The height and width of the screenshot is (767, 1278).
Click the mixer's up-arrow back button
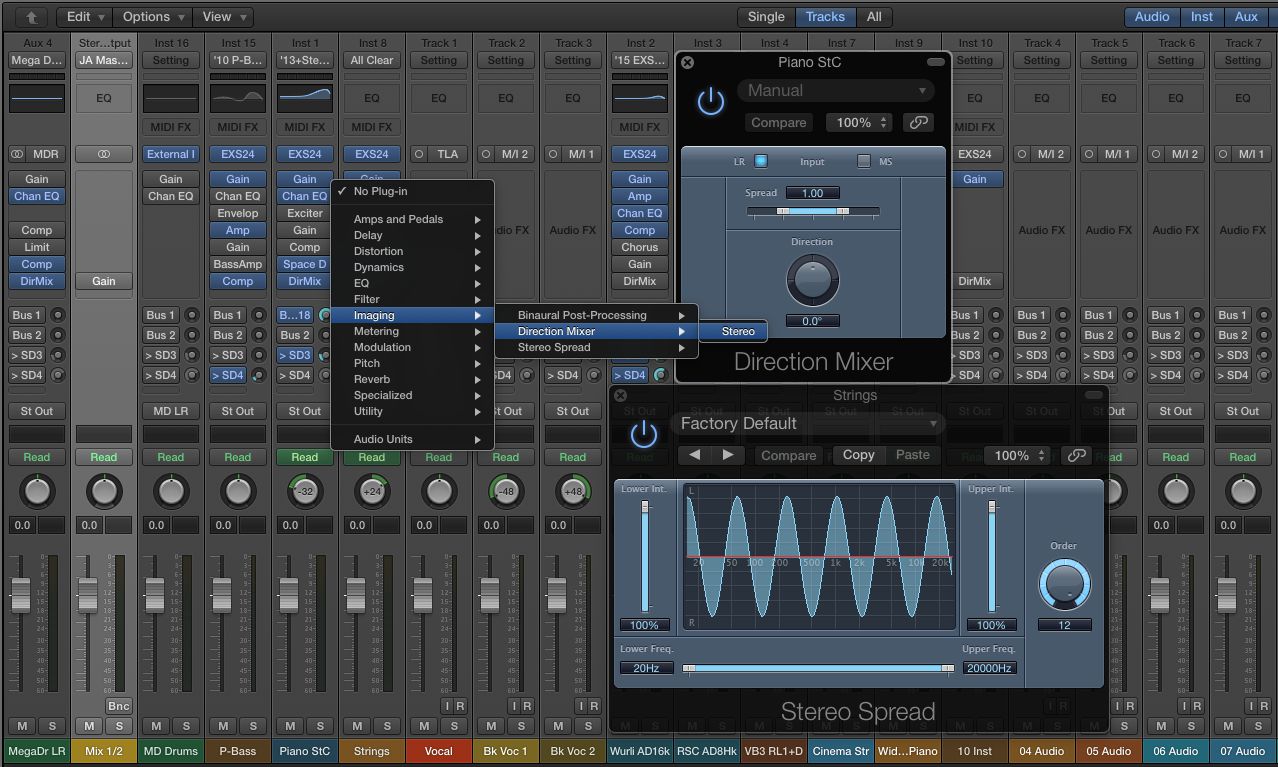(x=31, y=17)
